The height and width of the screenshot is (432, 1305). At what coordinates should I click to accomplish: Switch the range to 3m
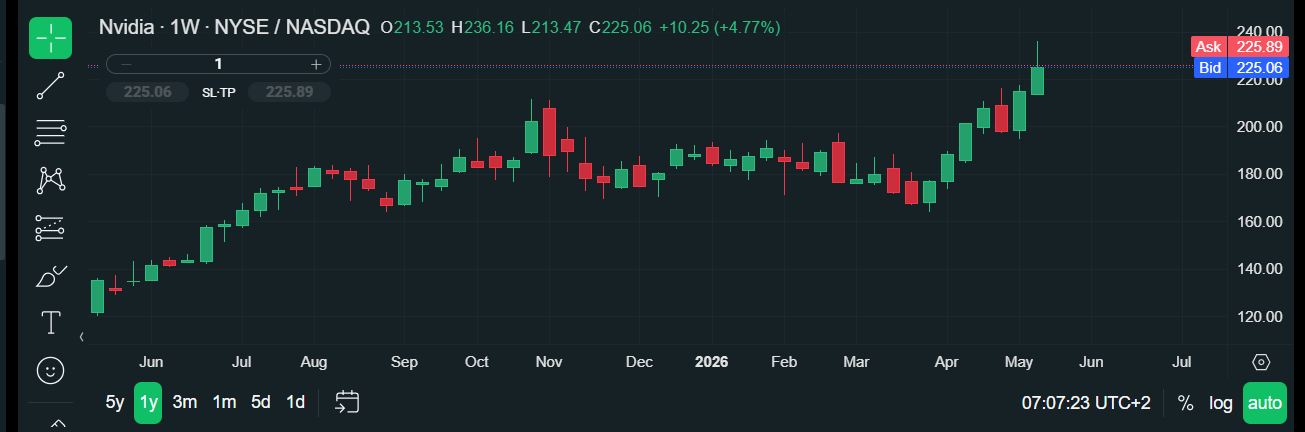[184, 402]
